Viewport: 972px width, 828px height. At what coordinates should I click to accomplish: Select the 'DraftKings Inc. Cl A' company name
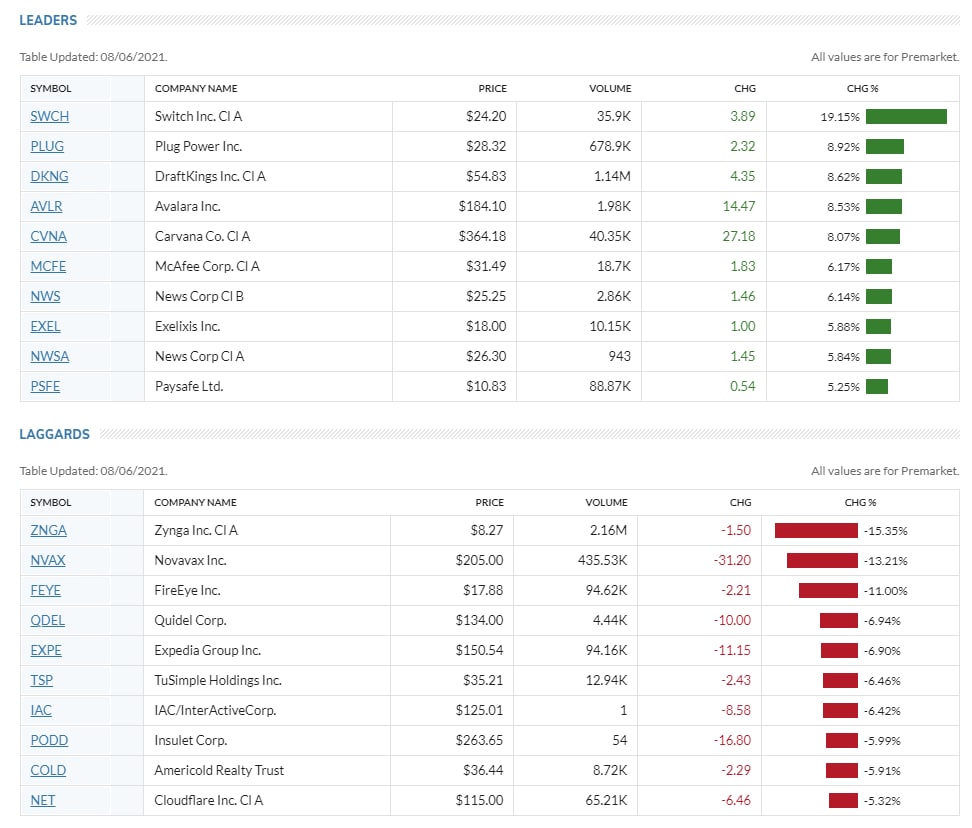tap(210, 177)
